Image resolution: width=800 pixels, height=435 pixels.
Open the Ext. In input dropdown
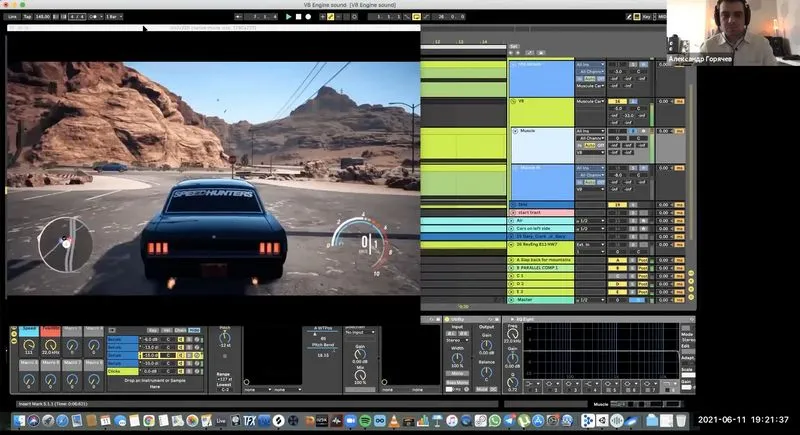point(590,245)
